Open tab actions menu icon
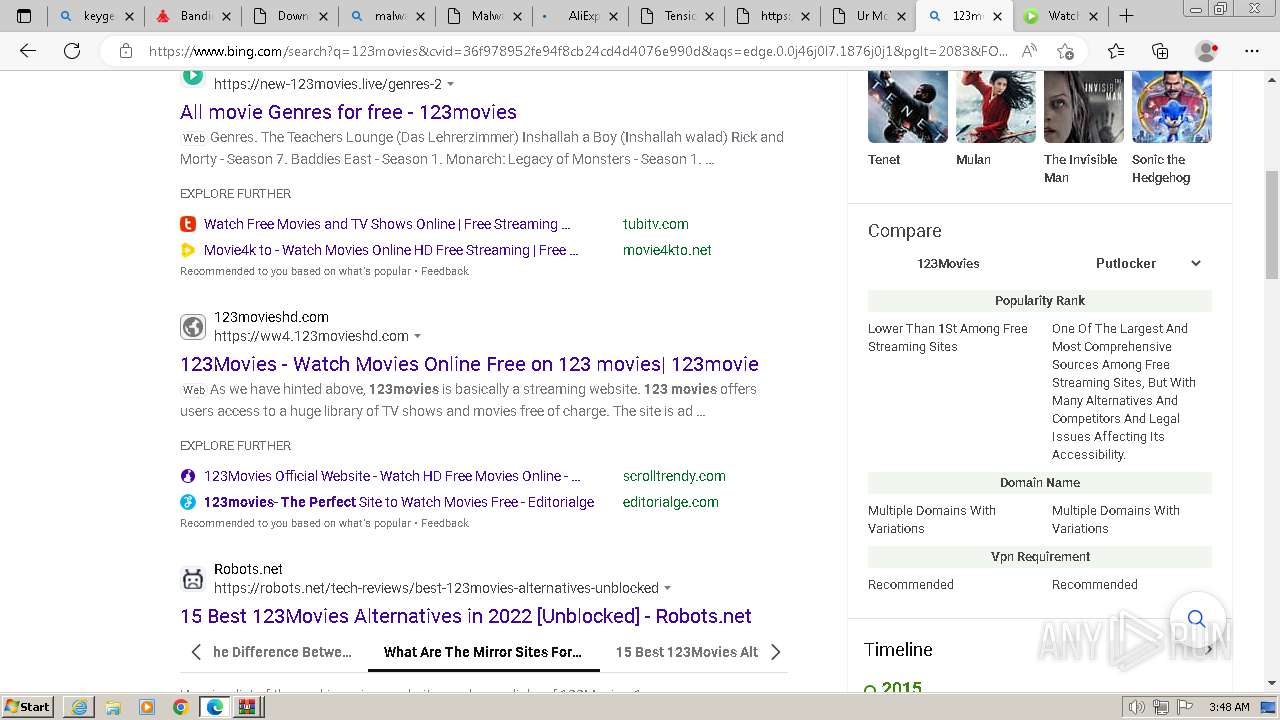This screenshot has width=1280, height=720. [24, 16]
